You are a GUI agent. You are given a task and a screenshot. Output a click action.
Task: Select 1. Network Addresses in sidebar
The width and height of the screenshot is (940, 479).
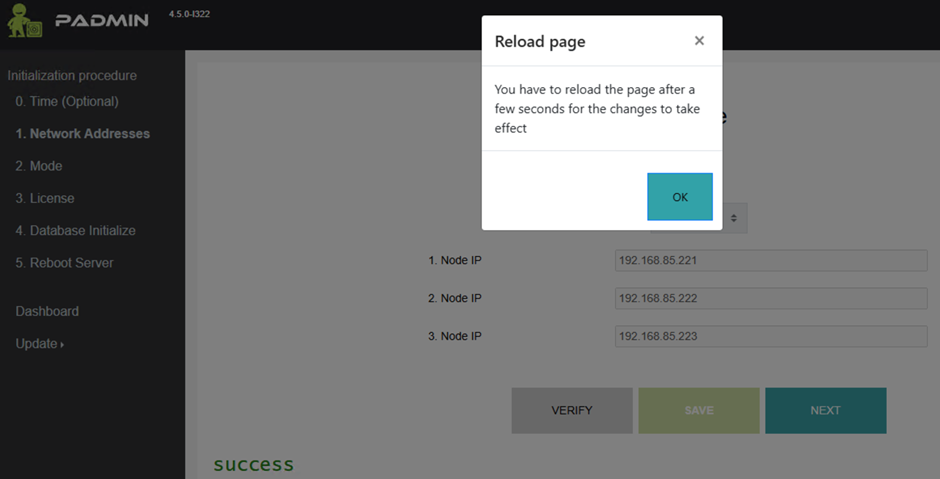click(x=83, y=134)
